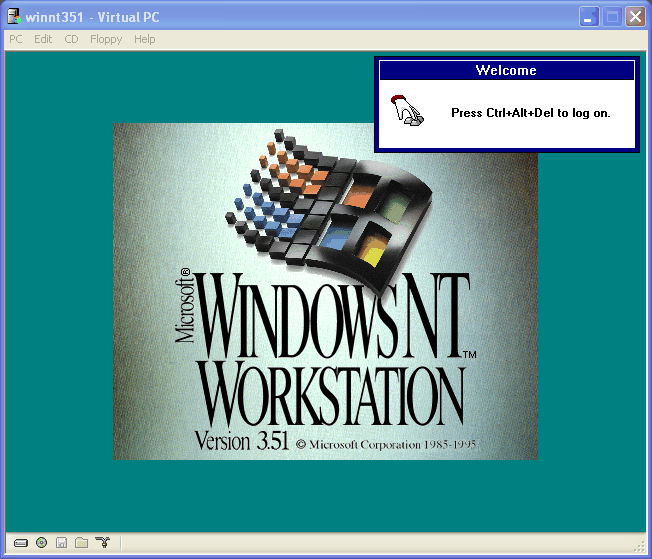Image resolution: width=652 pixels, height=559 pixels.
Task: Click the Ctrl+Alt+Del hand icon
Action: pyautogui.click(x=407, y=111)
